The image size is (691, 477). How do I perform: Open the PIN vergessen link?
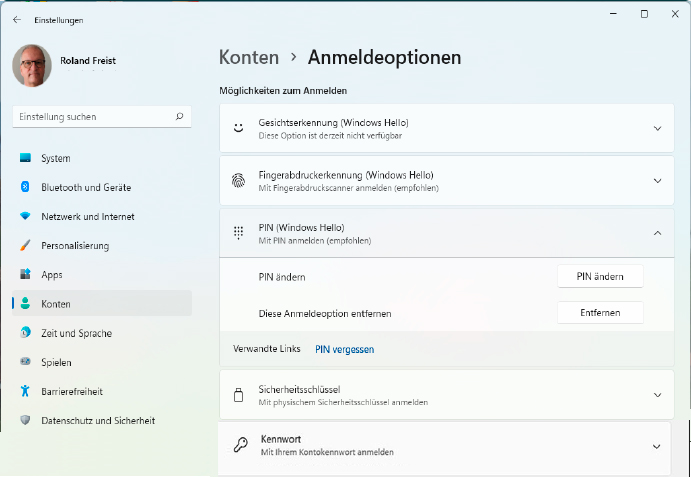click(345, 349)
